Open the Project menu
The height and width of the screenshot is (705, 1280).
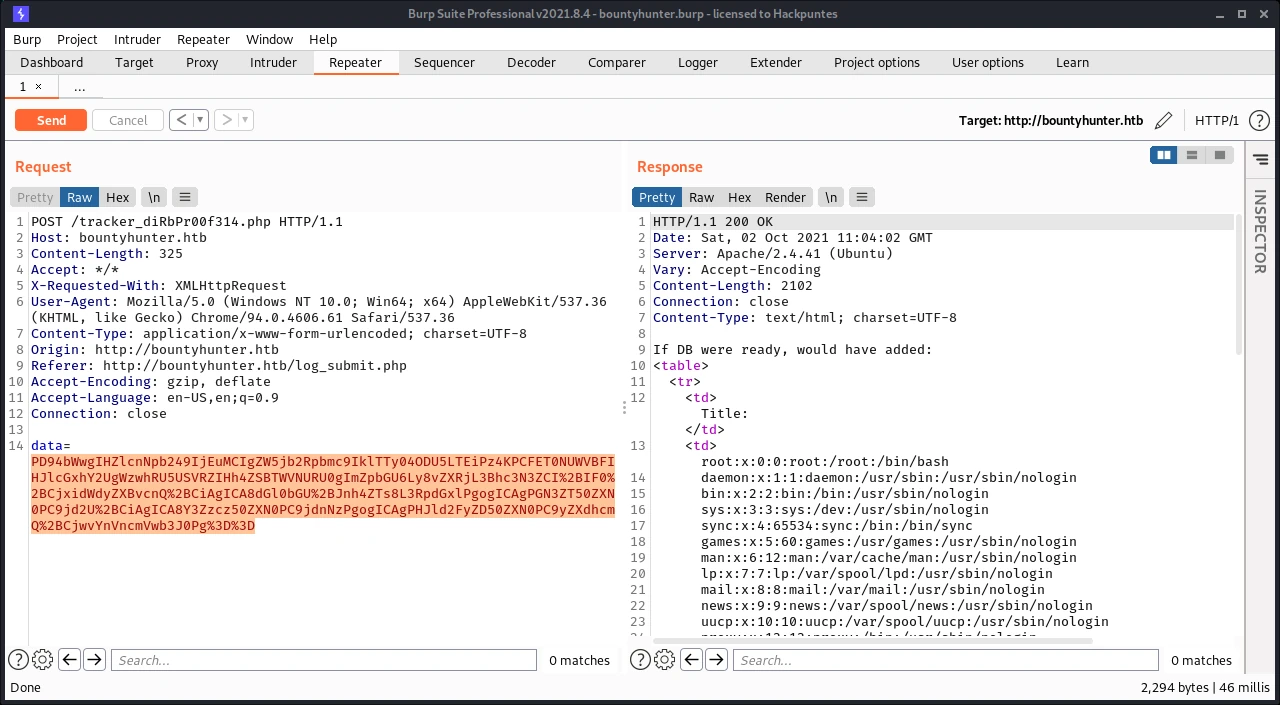77,39
